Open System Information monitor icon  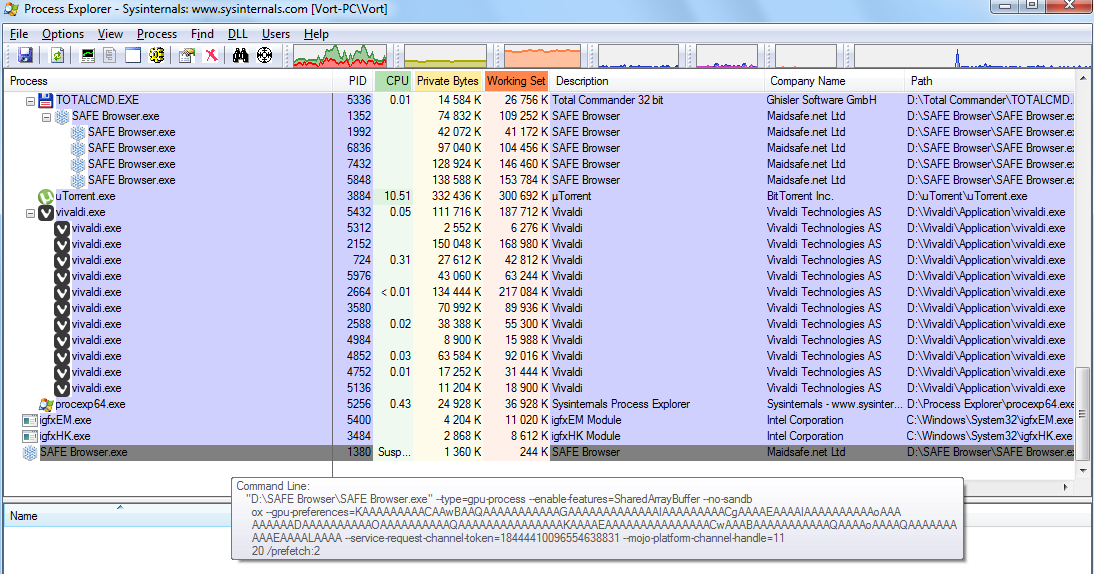pyautogui.click(x=88, y=56)
